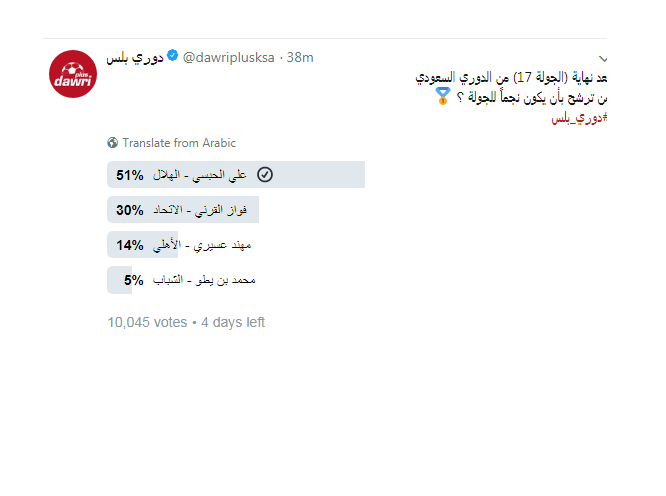
Task: Click Translate from Arabic link
Action: coord(179,143)
